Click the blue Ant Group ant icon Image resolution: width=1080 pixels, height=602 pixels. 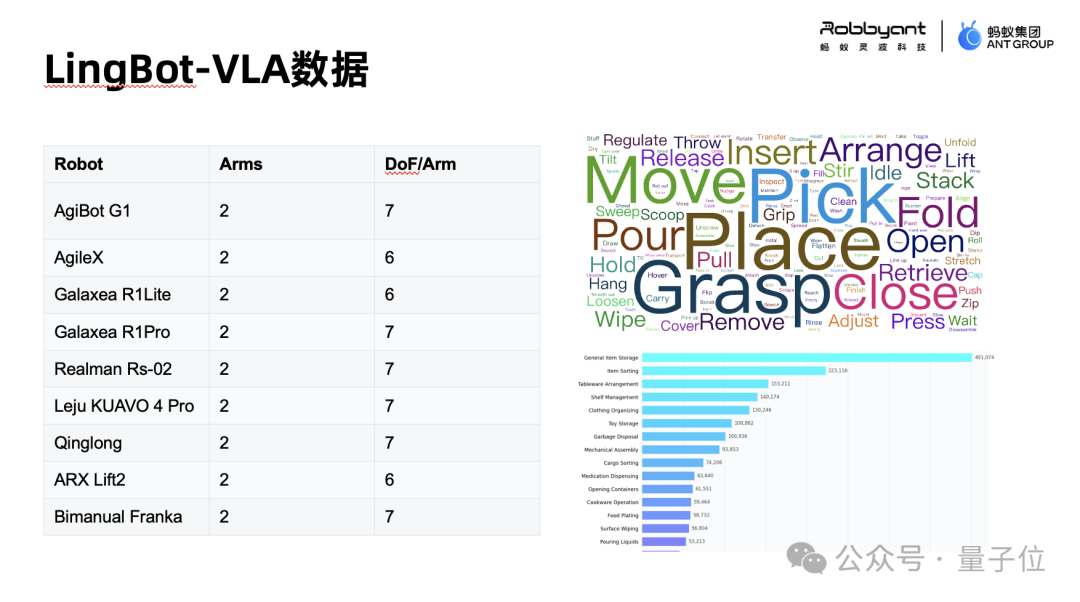pos(969,36)
